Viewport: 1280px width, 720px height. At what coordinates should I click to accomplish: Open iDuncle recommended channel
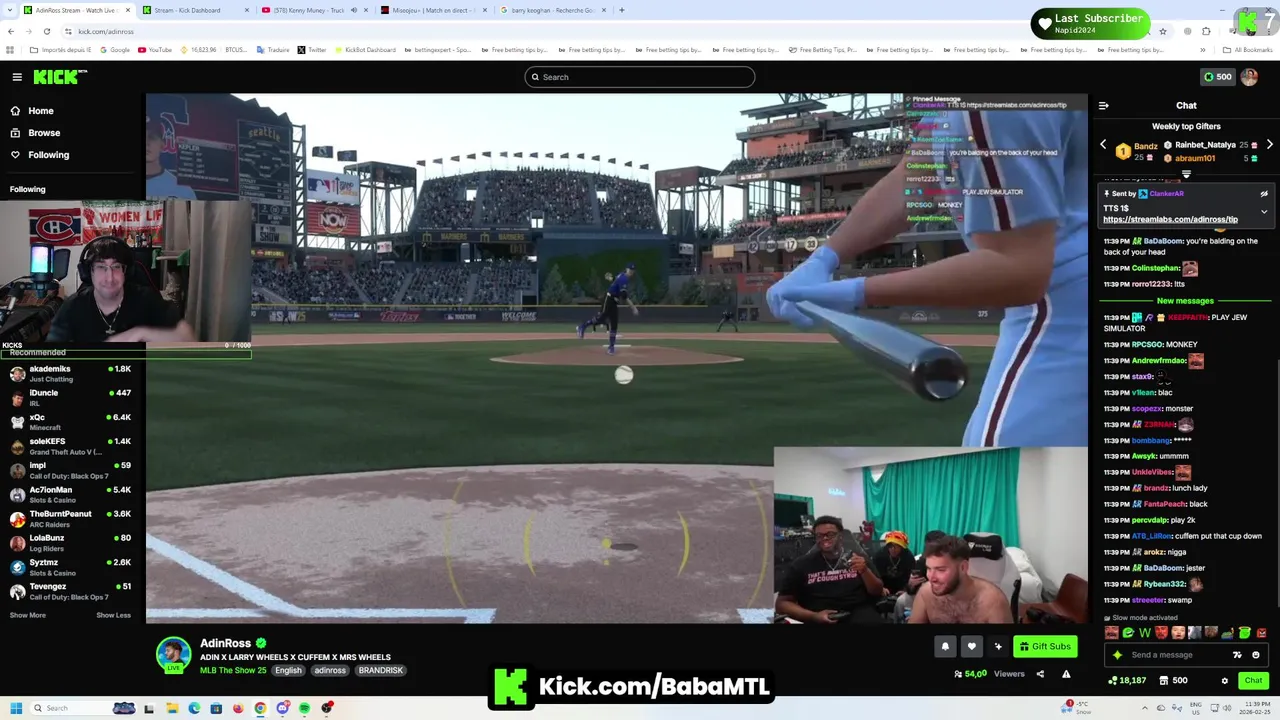(x=70, y=397)
